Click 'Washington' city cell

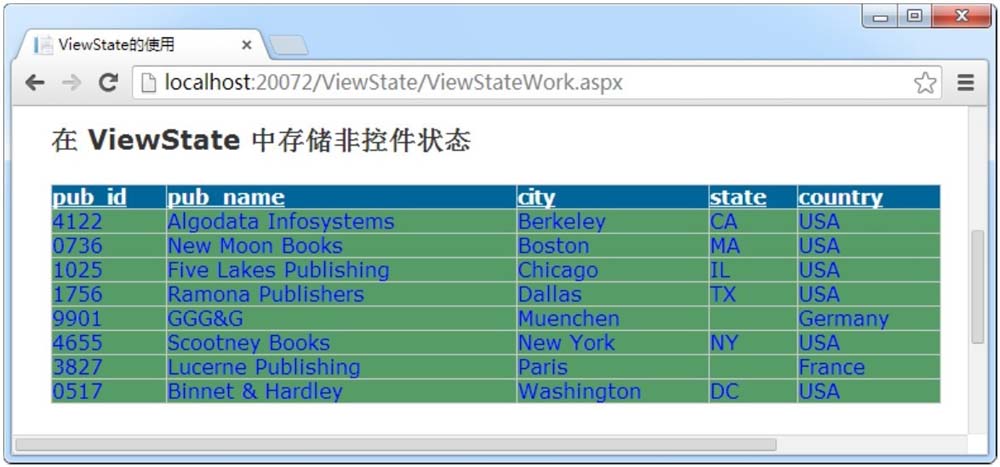click(x=612, y=391)
